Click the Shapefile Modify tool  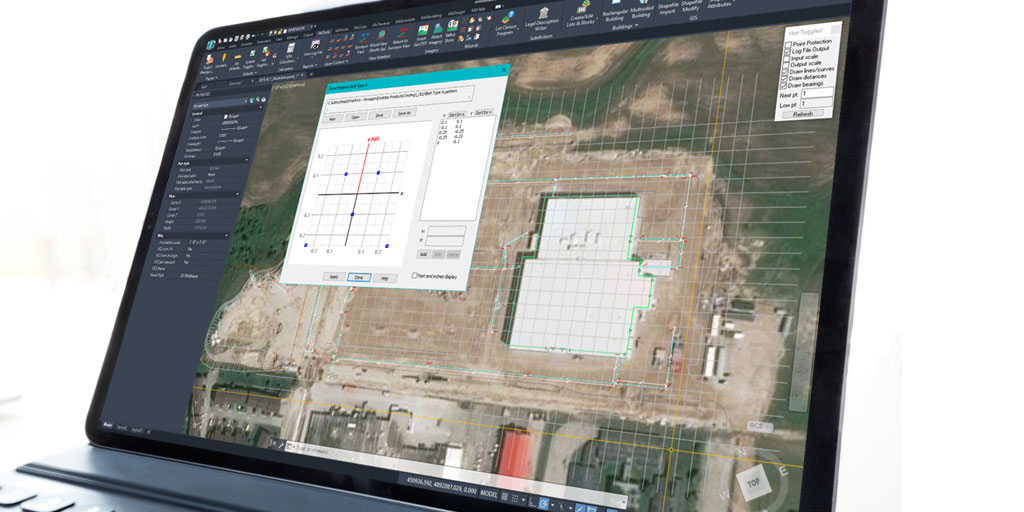click(691, 5)
